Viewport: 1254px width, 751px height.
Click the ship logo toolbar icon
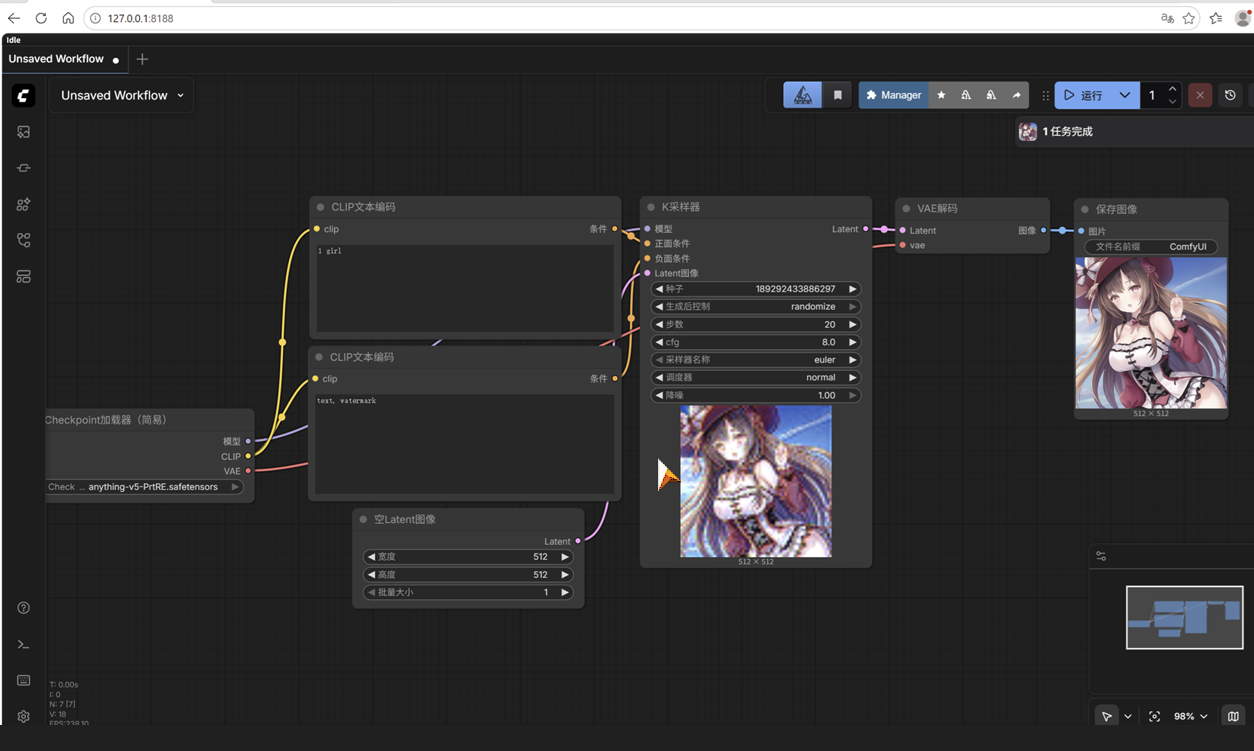803,95
